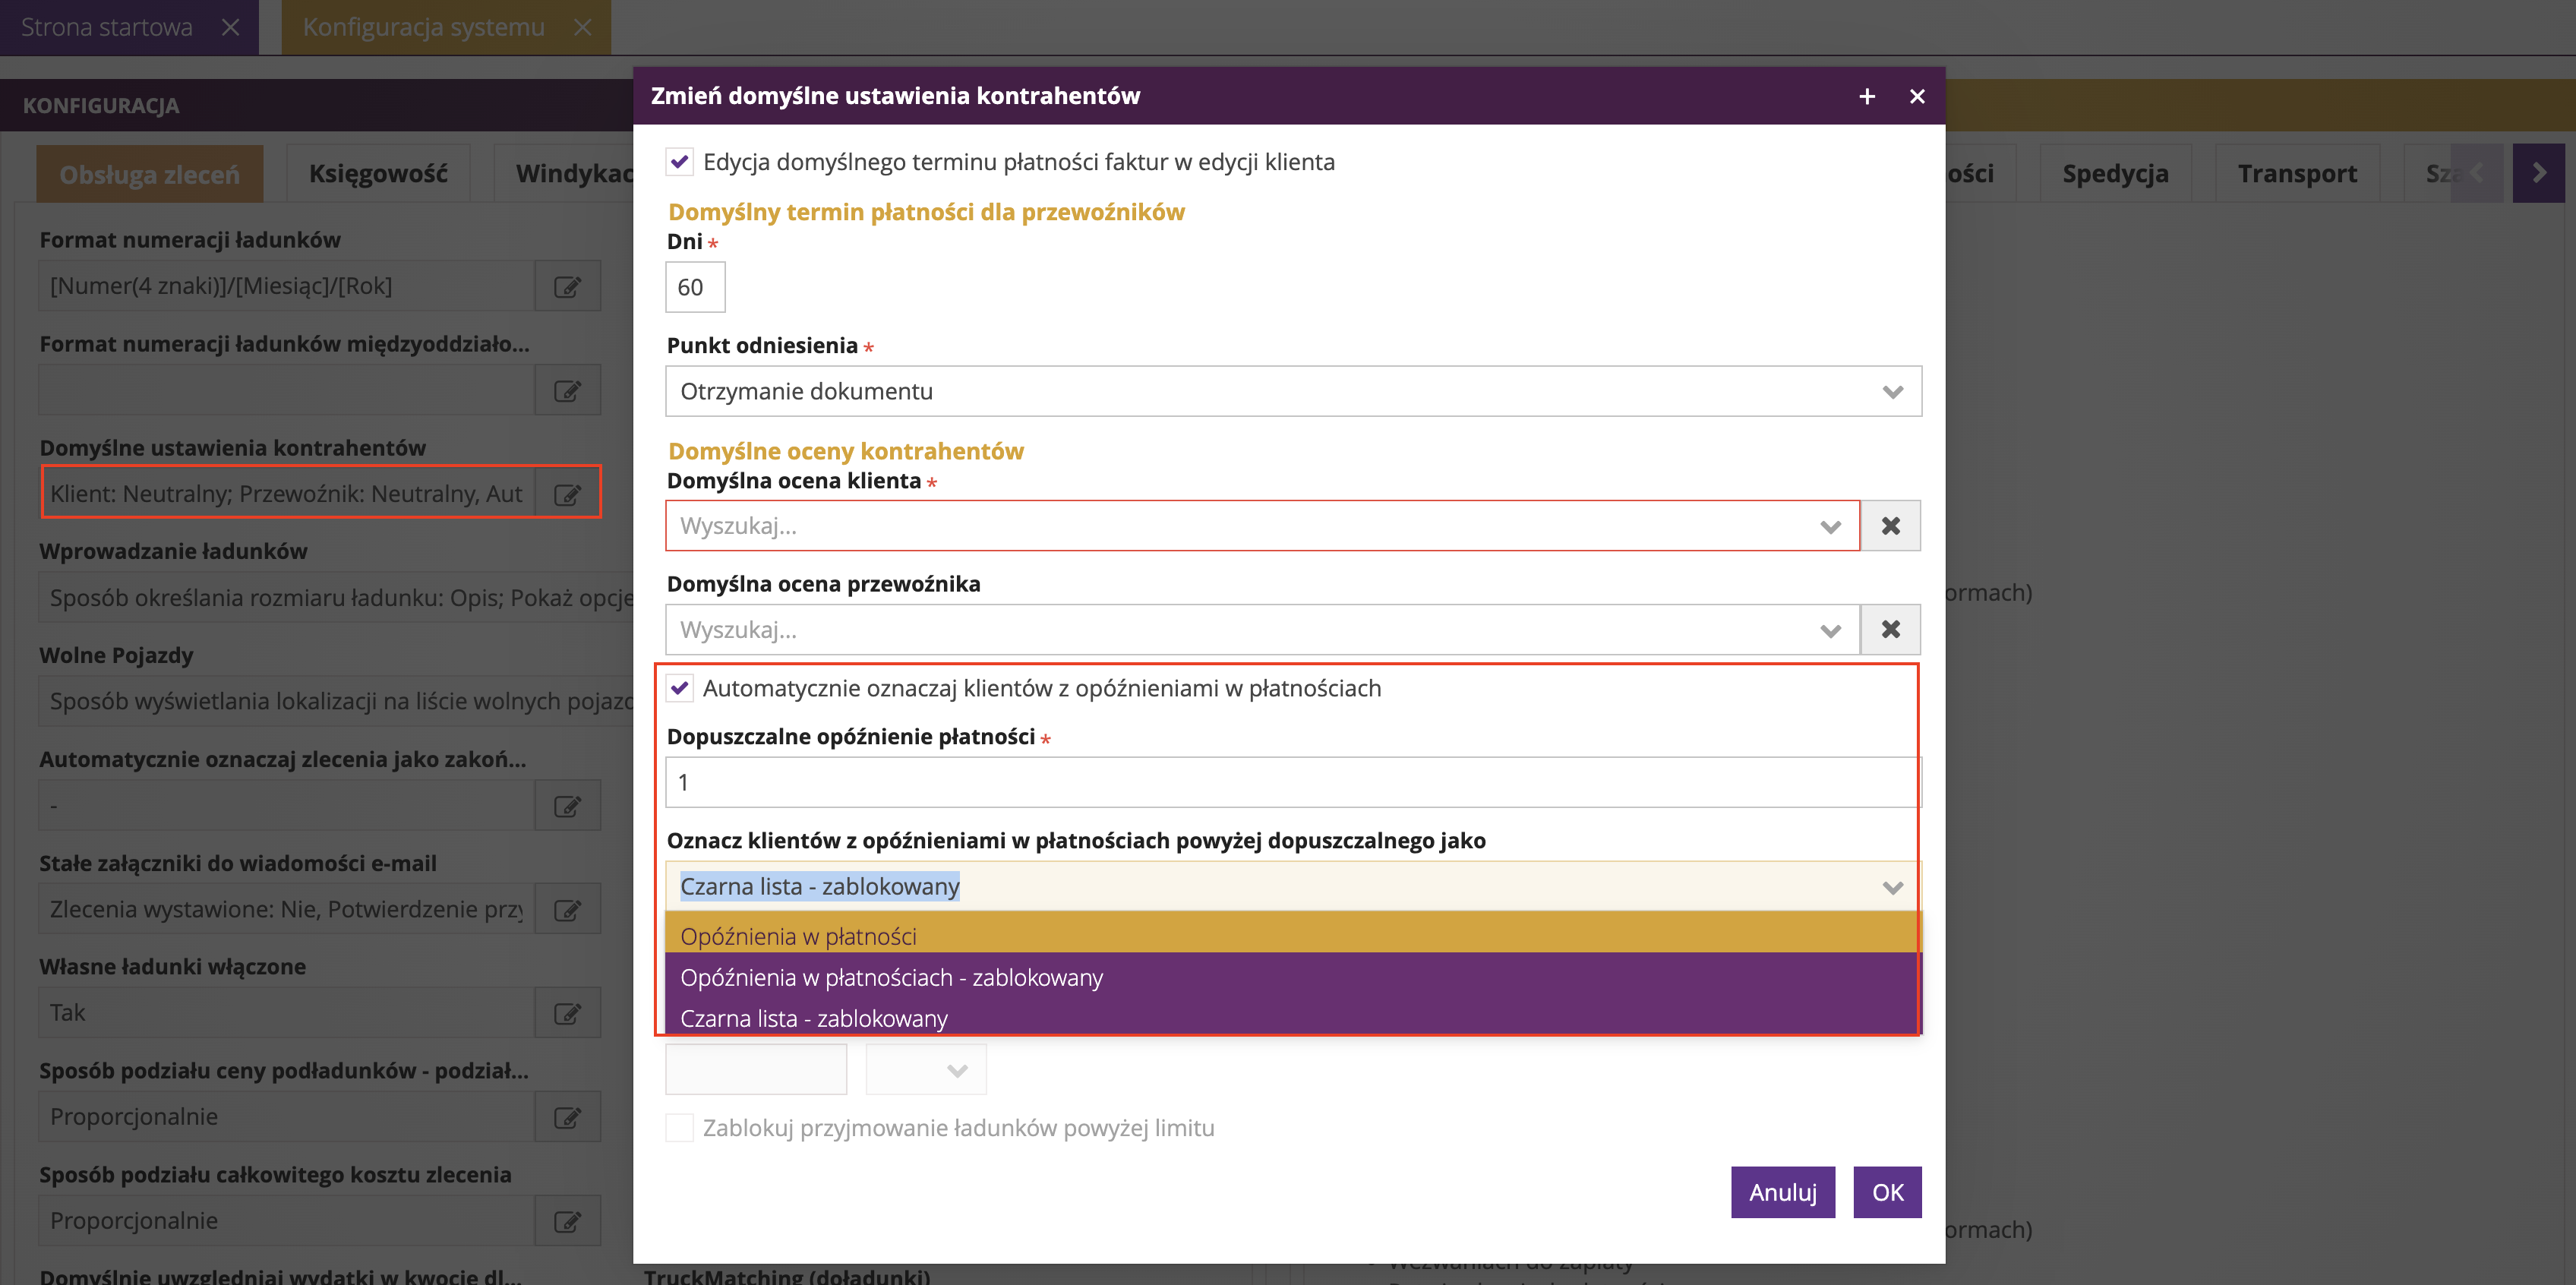Viewport: 2576px width, 1285px height.
Task: Close the Strona startowa tab
Action: tap(231, 27)
